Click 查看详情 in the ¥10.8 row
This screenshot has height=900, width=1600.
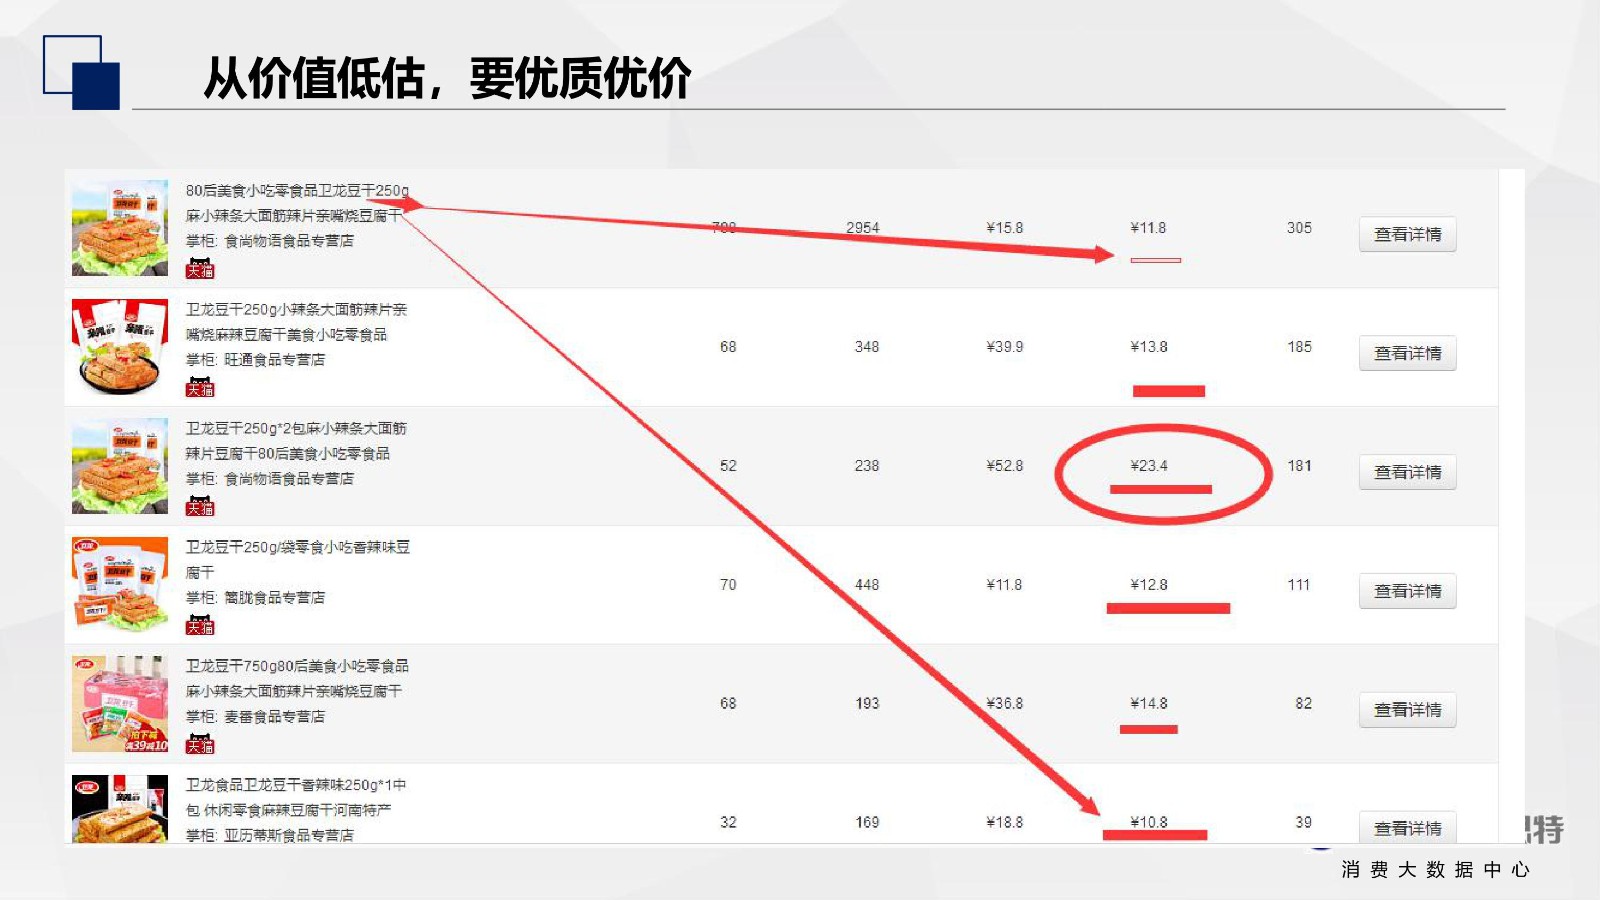coord(1407,827)
